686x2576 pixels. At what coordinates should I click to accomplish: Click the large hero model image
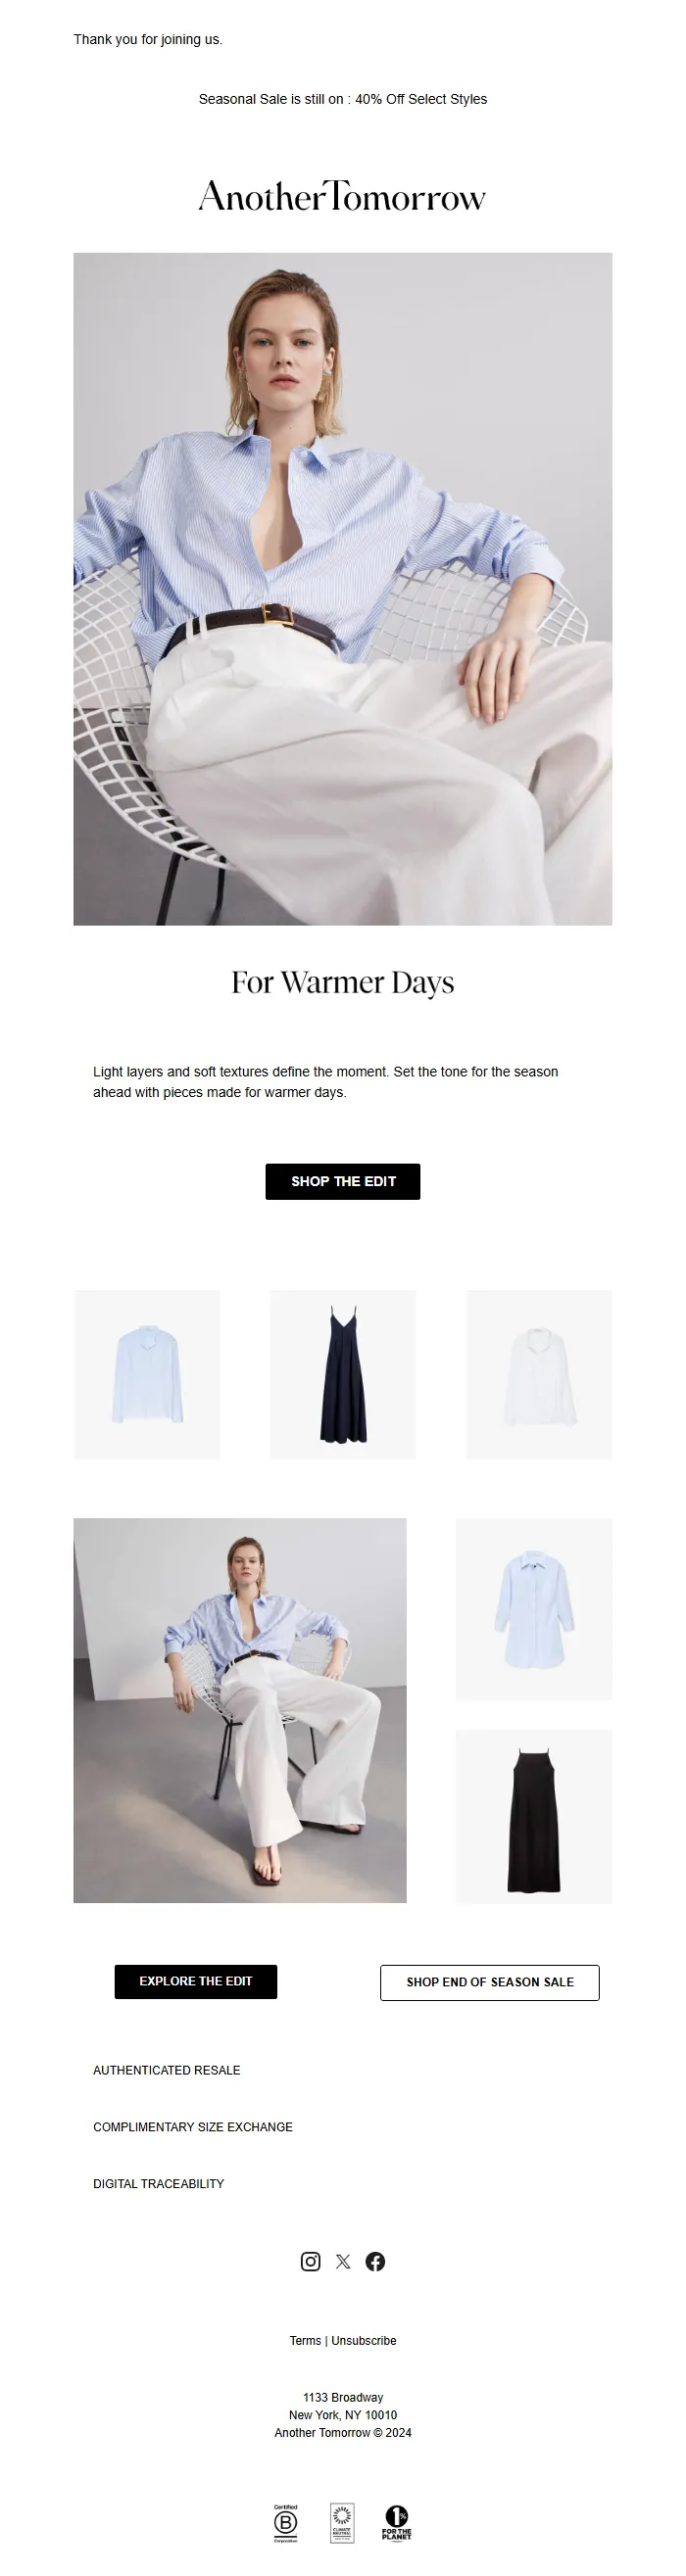tap(343, 589)
